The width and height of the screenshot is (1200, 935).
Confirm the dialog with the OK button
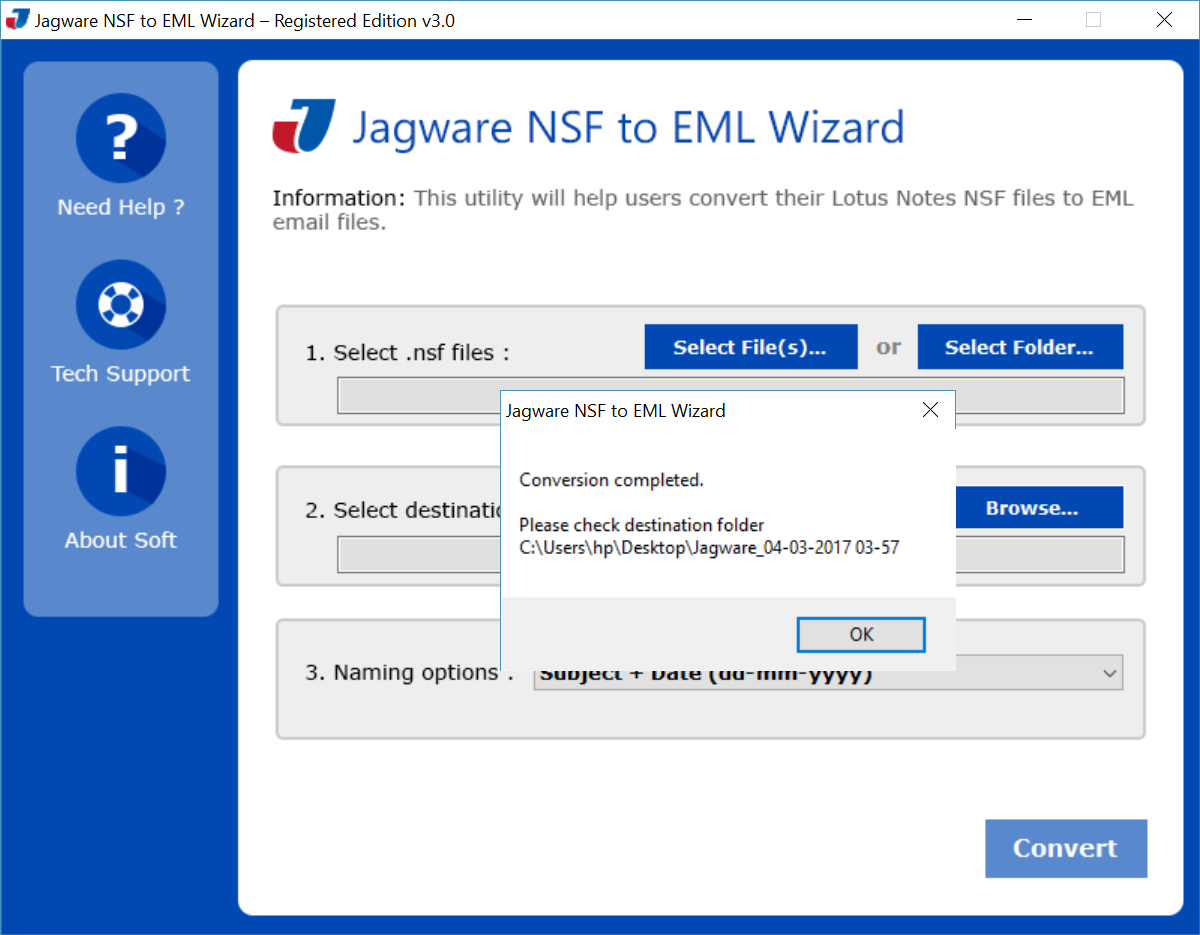point(861,635)
